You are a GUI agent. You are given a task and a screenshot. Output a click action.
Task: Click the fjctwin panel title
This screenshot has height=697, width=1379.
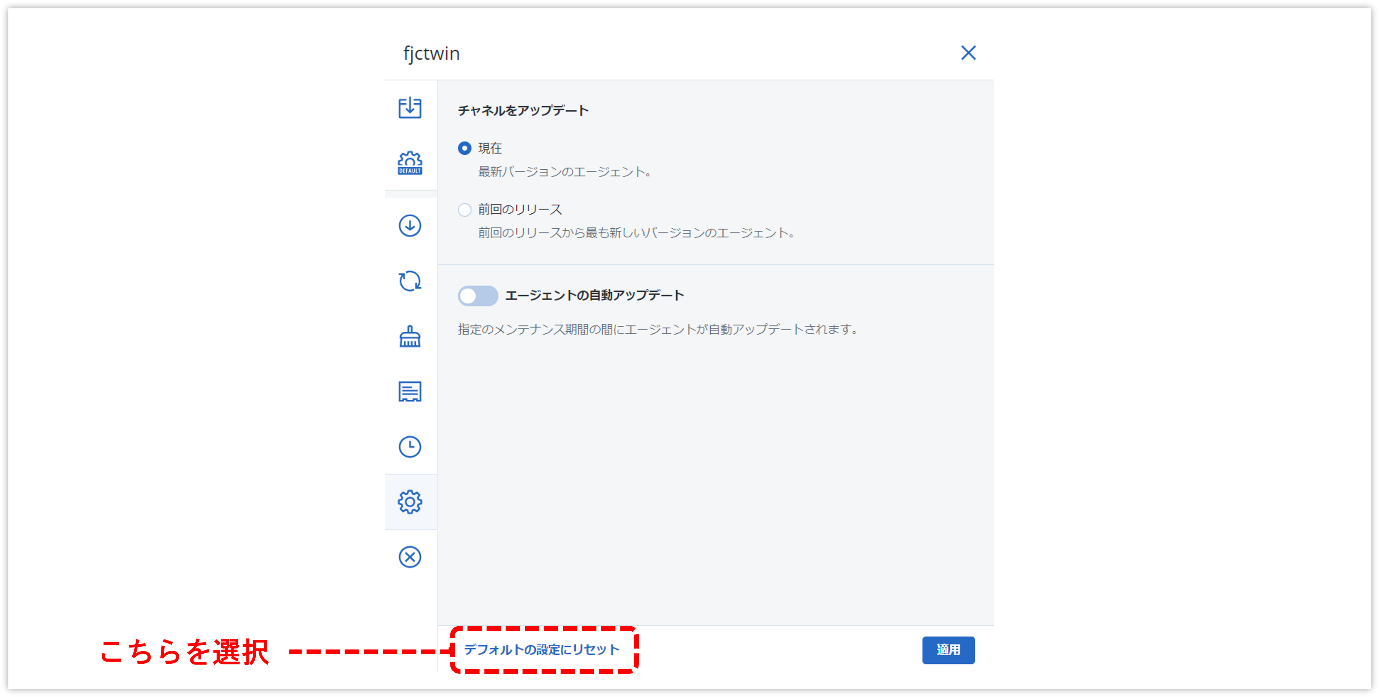click(x=432, y=54)
